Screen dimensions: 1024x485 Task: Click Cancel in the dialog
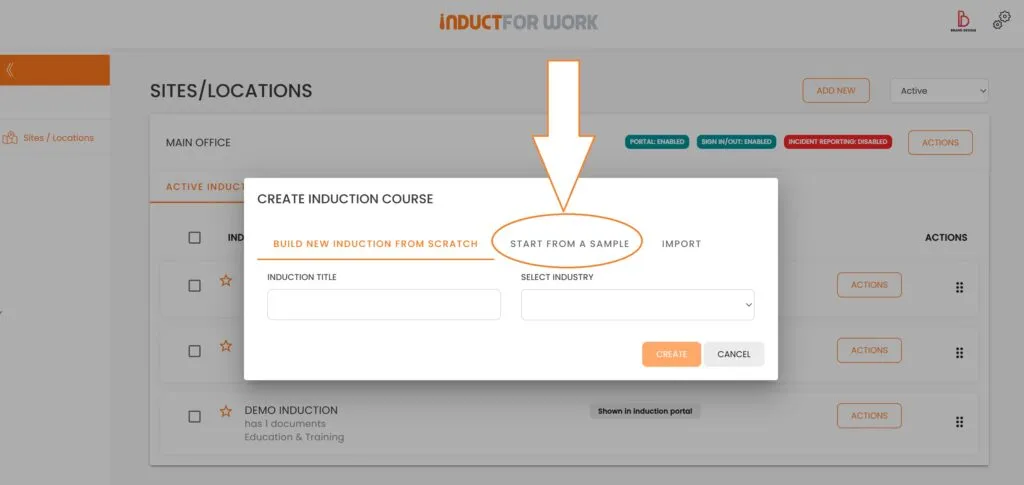coord(734,354)
